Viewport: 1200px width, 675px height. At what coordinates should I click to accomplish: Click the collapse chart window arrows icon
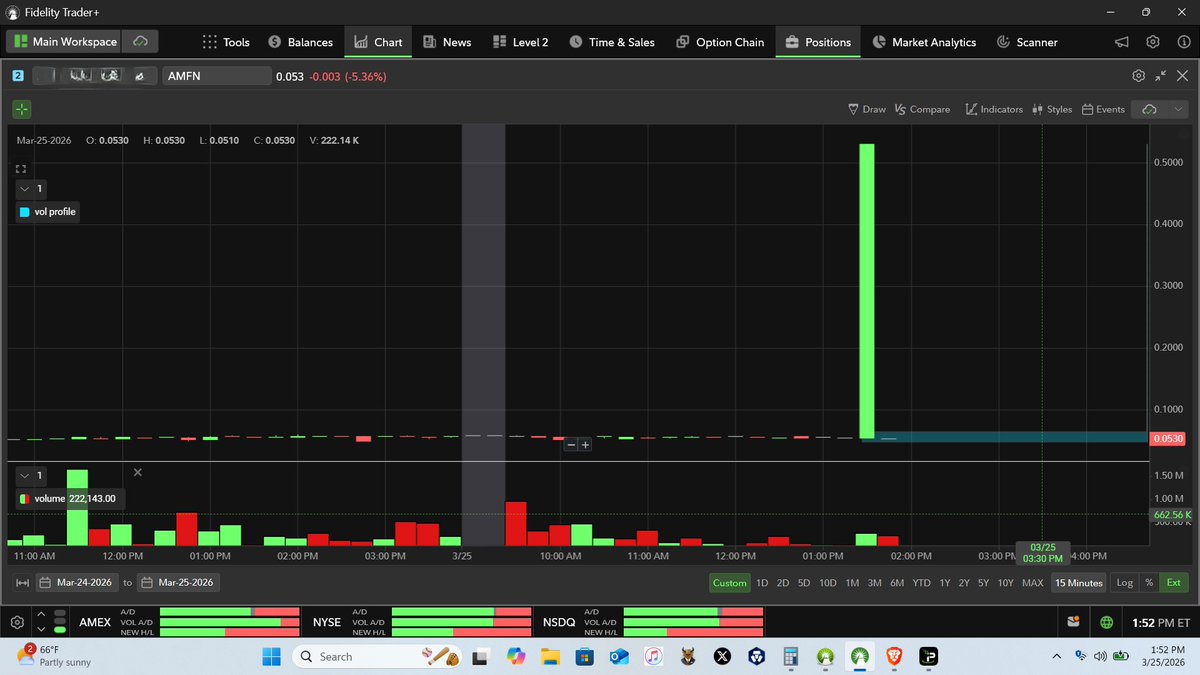1161,76
